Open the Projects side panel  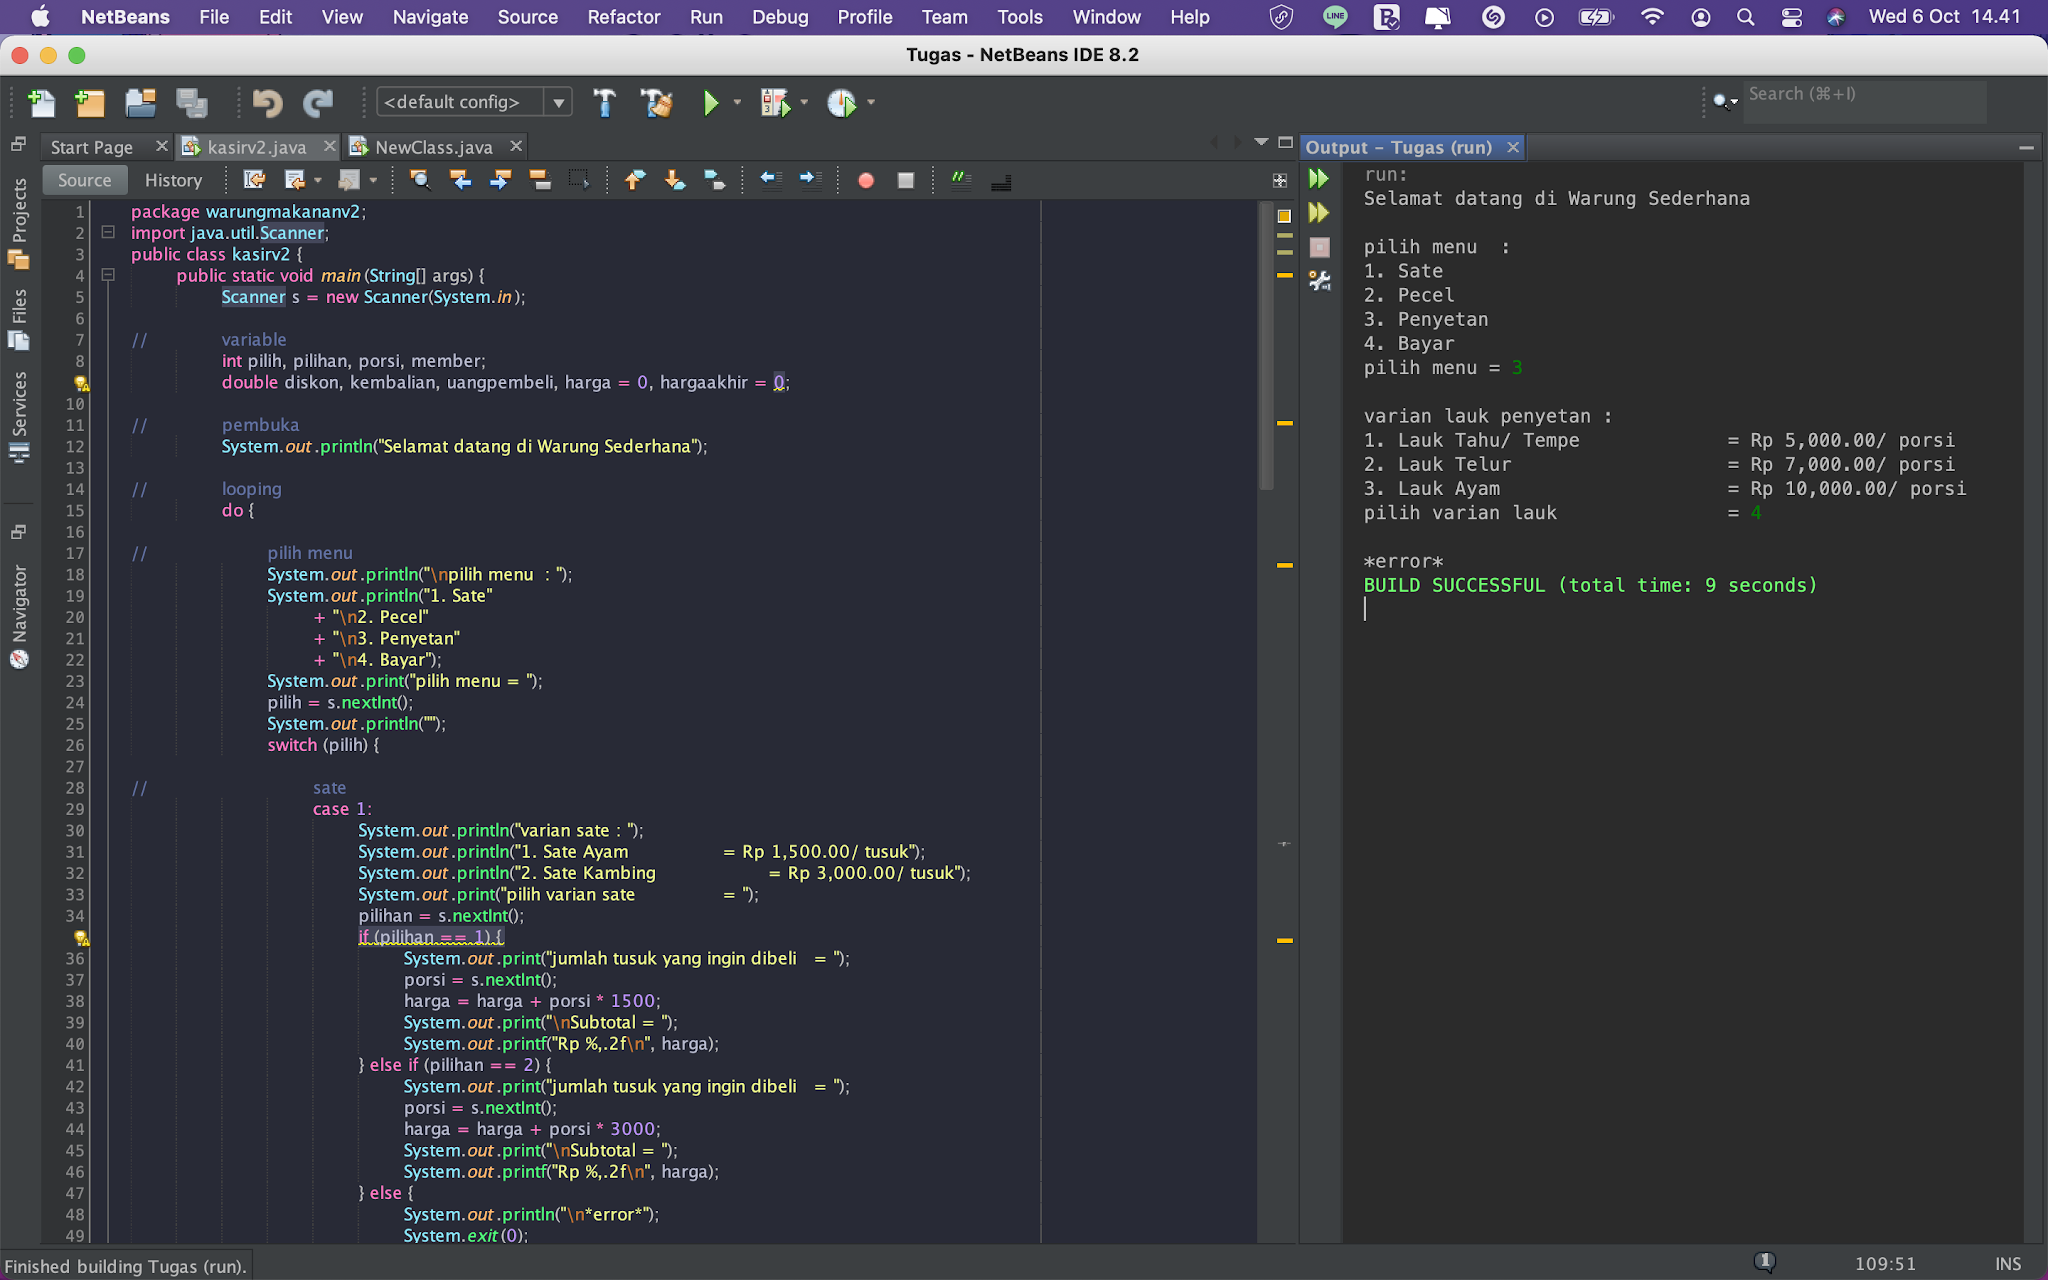coord(19,224)
